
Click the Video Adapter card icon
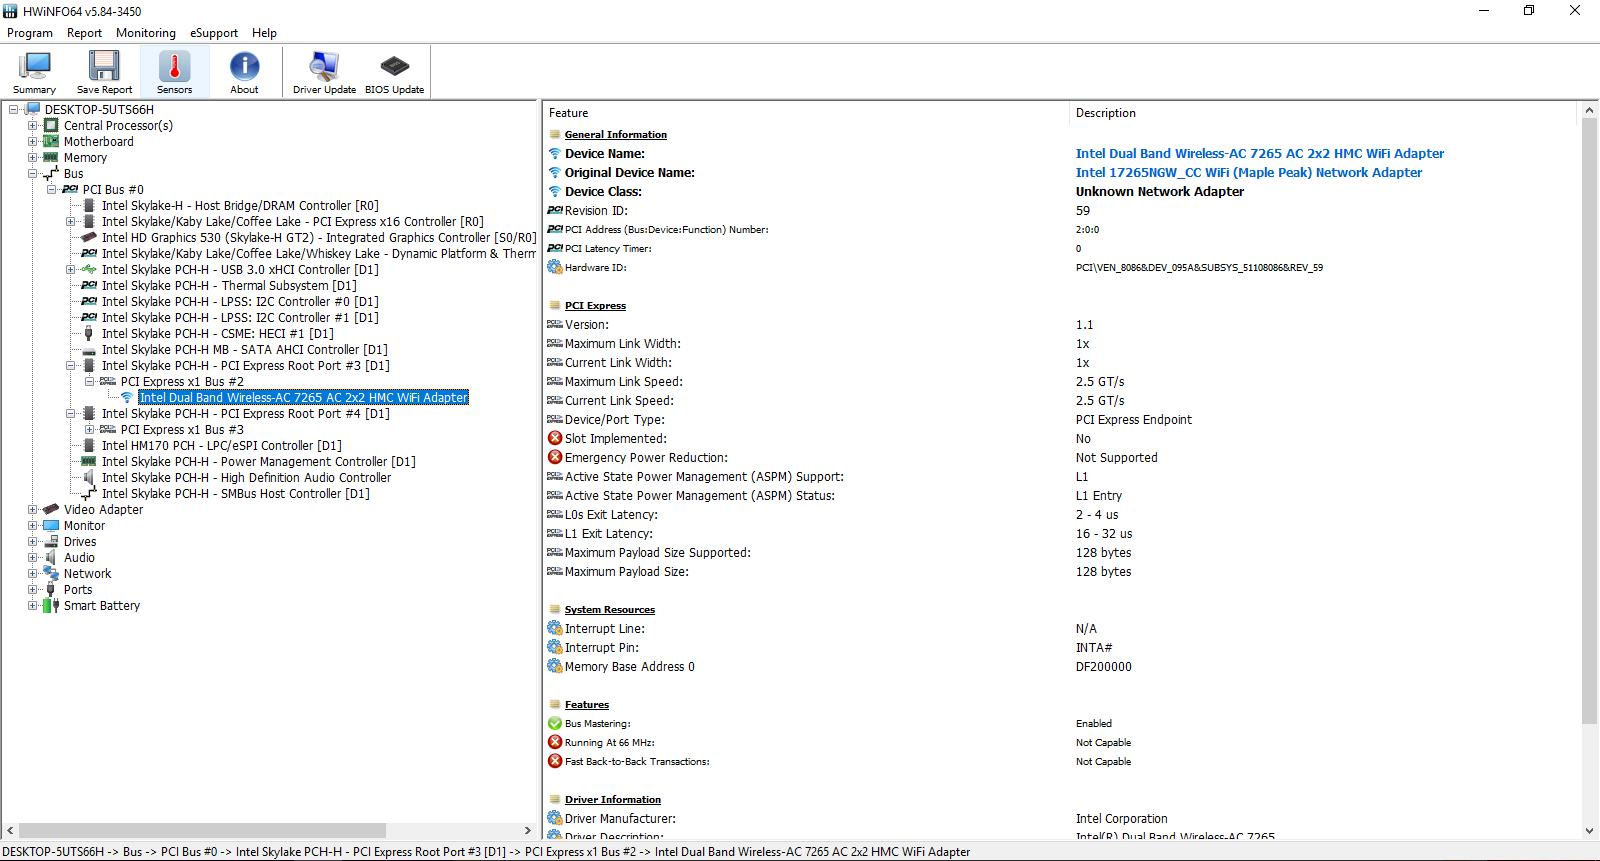coord(51,509)
